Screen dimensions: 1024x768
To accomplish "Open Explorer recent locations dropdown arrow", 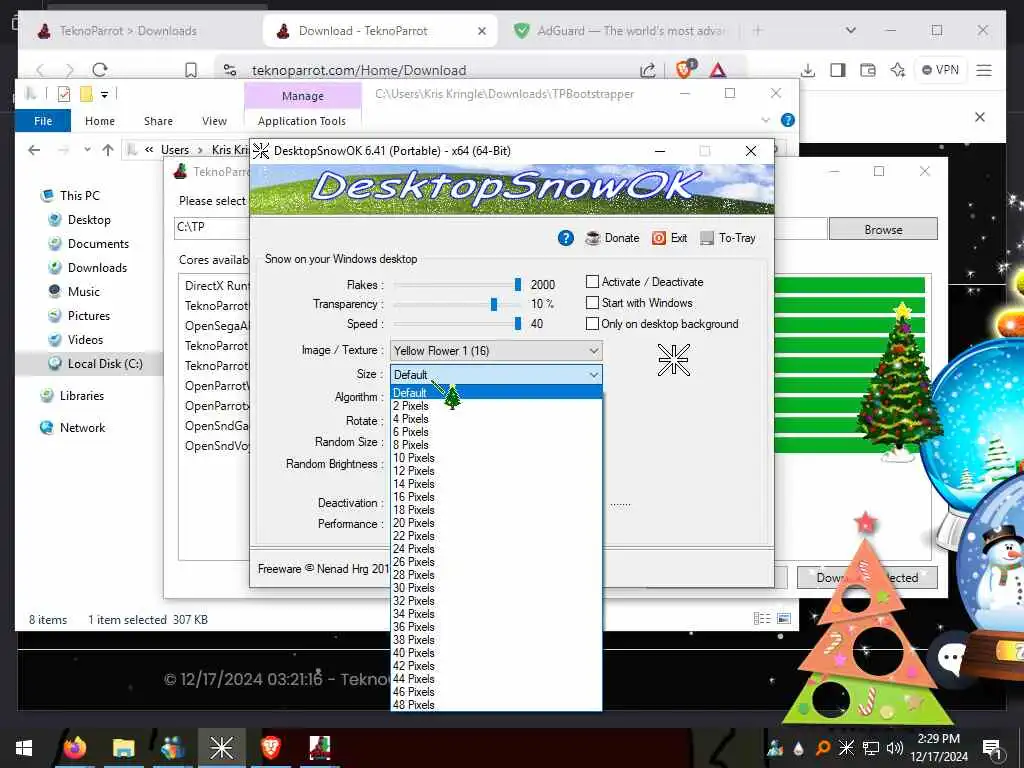I will coord(87,150).
